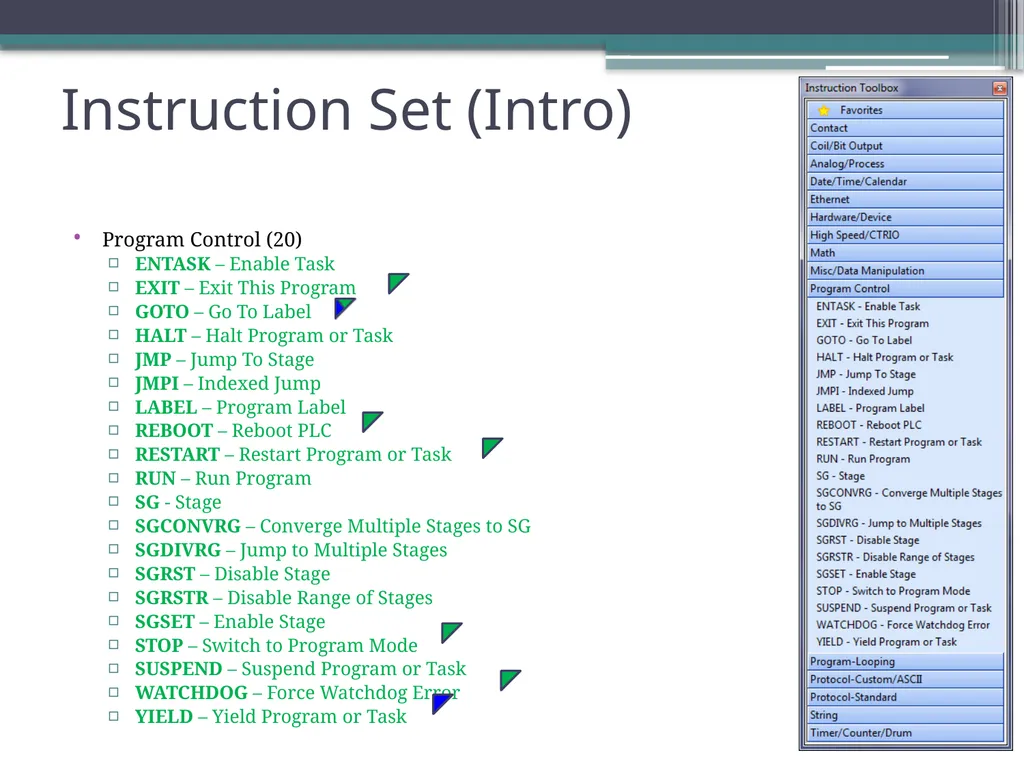
Task: Select LABEL - Program Label in toolbox
Action: tap(870, 408)
